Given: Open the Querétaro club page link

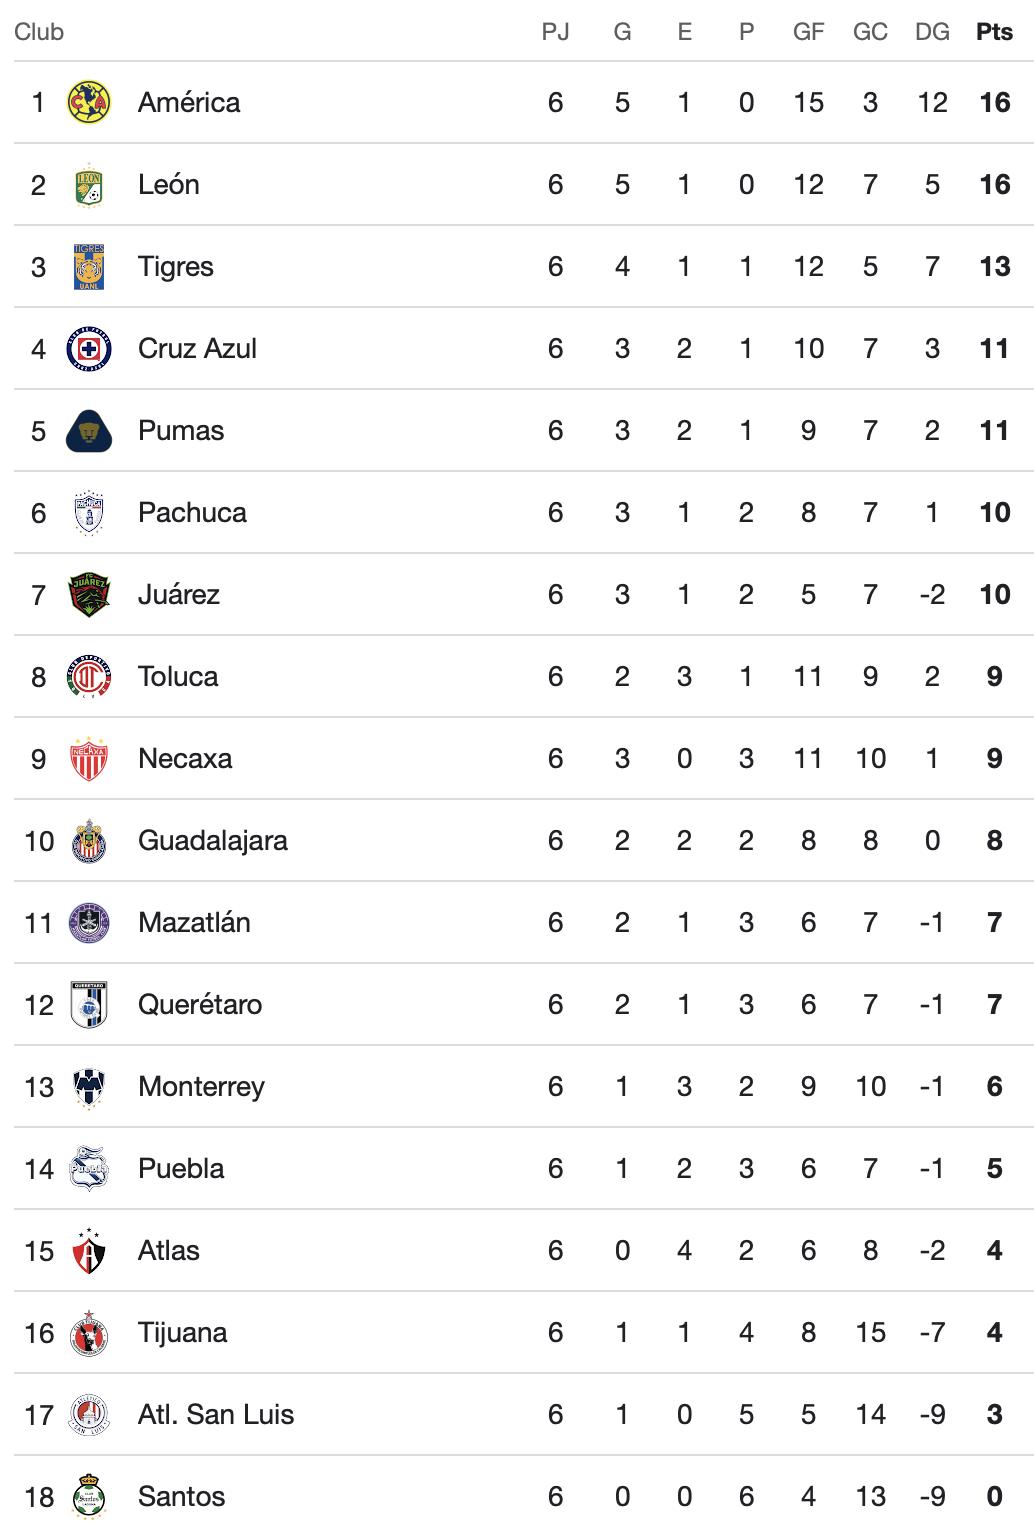Looking at the screenshot, I should click(x=200, y=1004).
